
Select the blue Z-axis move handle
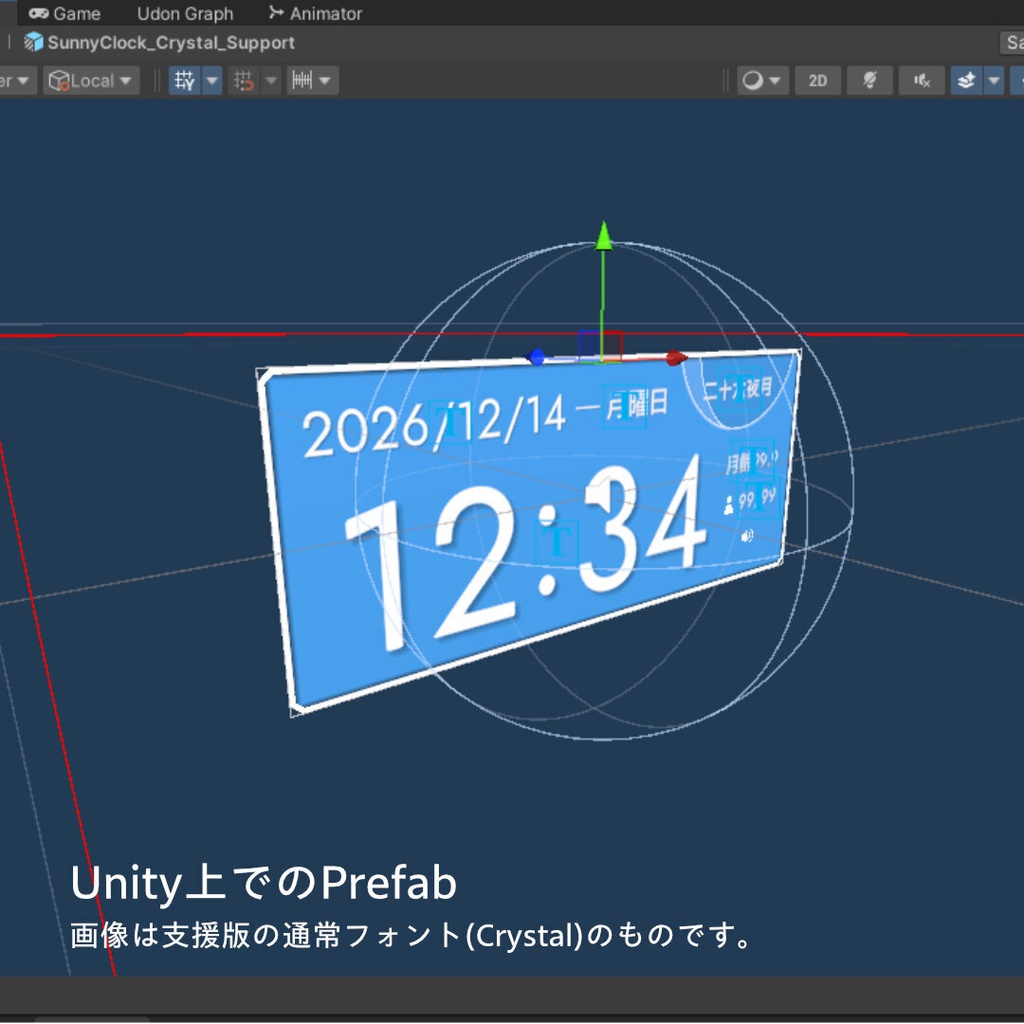click(536, 357)
